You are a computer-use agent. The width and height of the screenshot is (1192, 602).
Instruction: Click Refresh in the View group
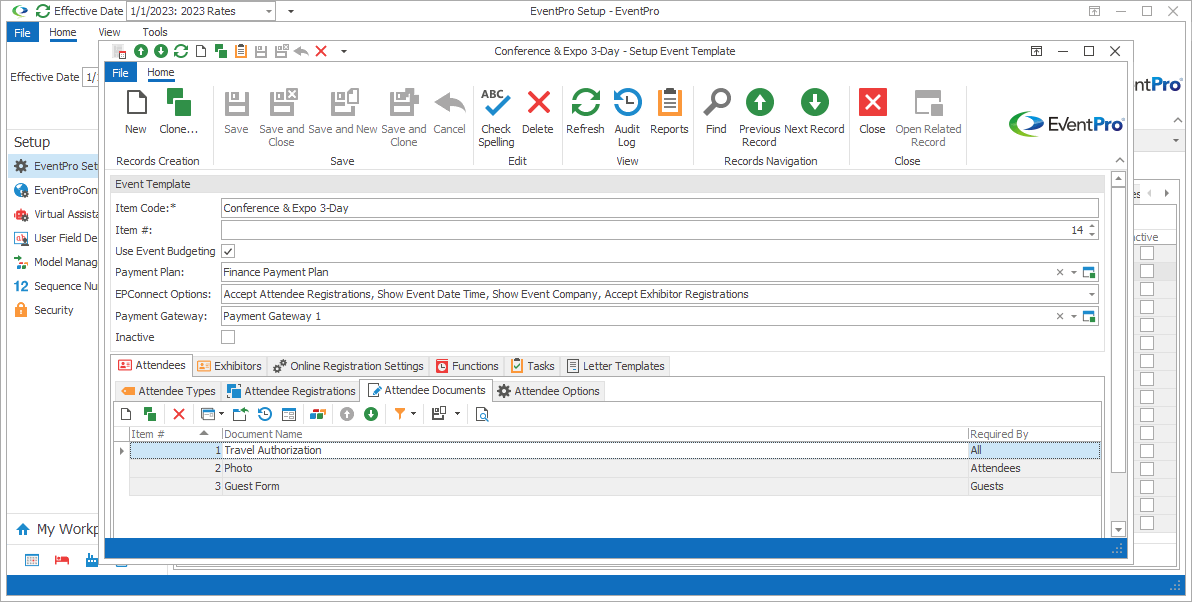[585, 112]
